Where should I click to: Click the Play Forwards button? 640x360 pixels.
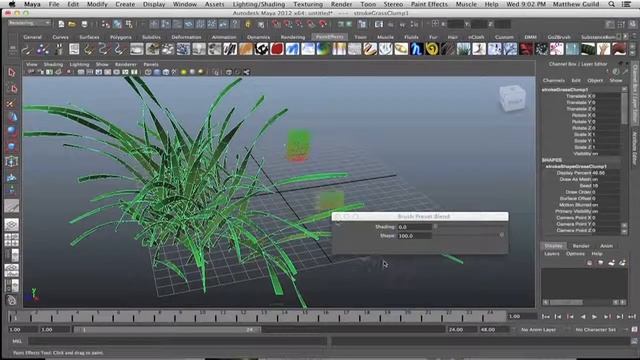click(594, 316)
